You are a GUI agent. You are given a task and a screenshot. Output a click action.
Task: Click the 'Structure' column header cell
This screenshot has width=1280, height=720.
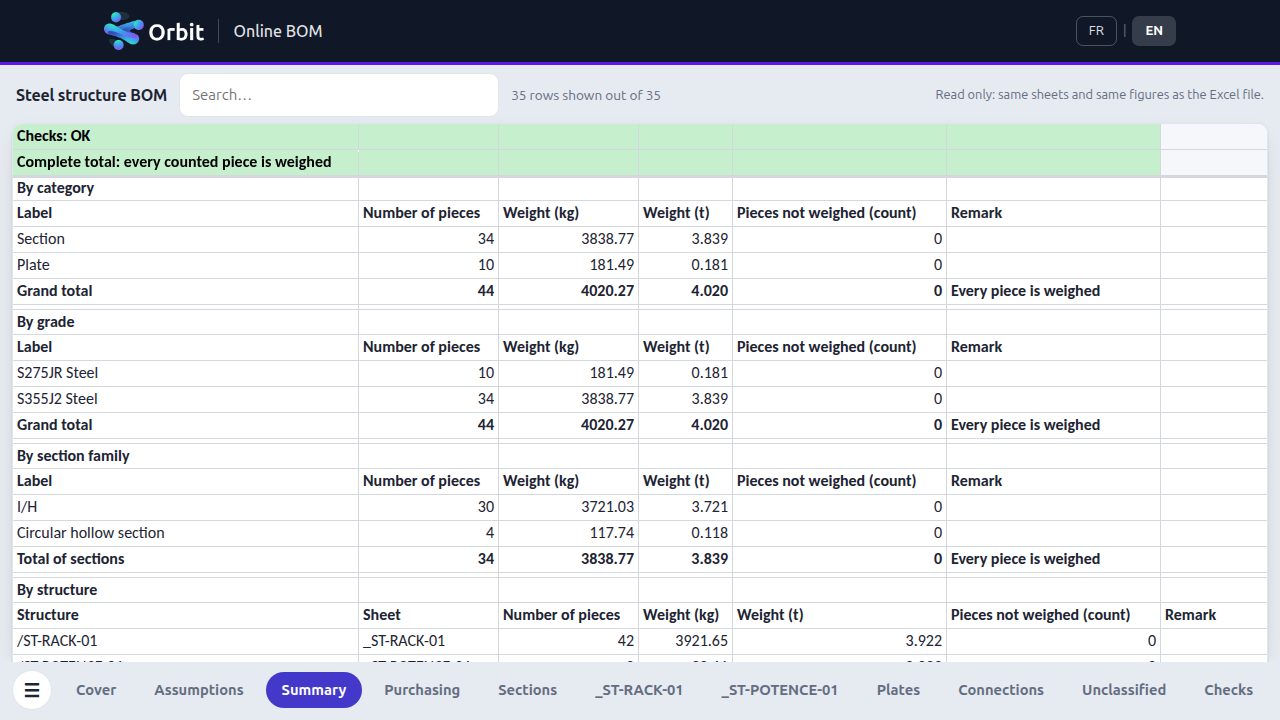click(186, 615)
